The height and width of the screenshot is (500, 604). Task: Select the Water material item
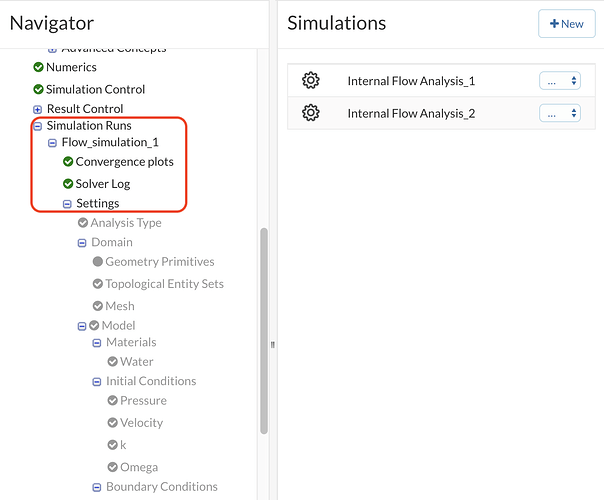[137, 362]
